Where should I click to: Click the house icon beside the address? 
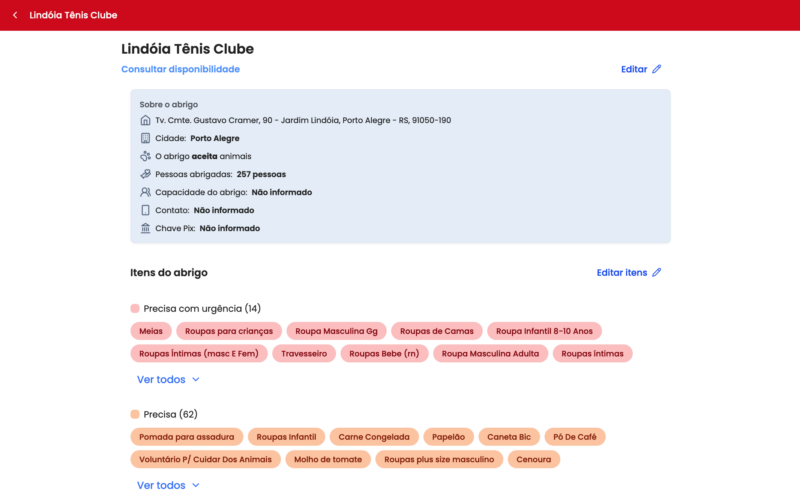click(145, 120)
